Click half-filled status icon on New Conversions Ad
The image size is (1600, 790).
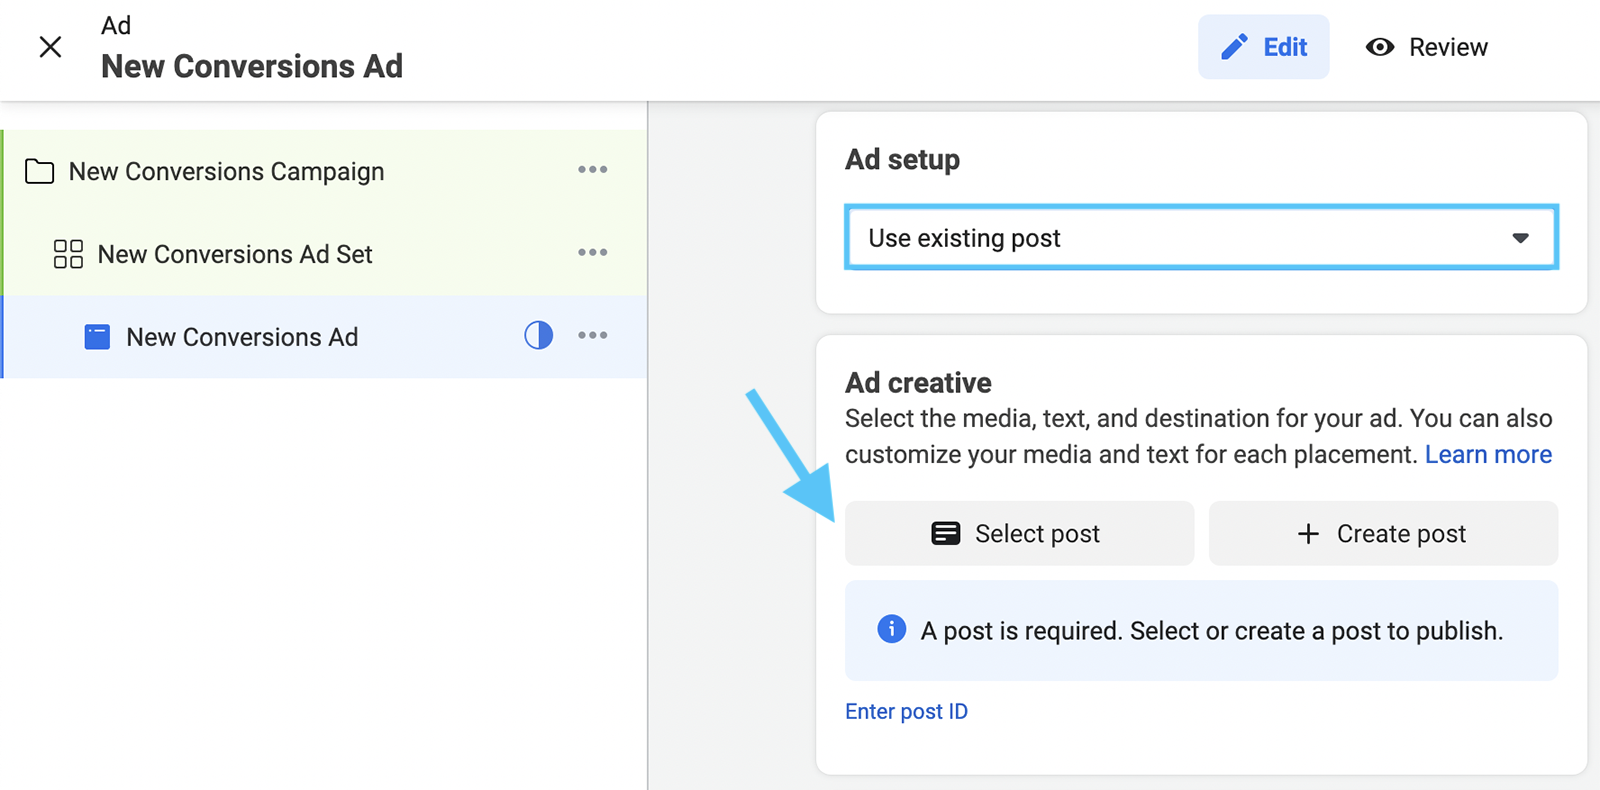tap(538, 335)
